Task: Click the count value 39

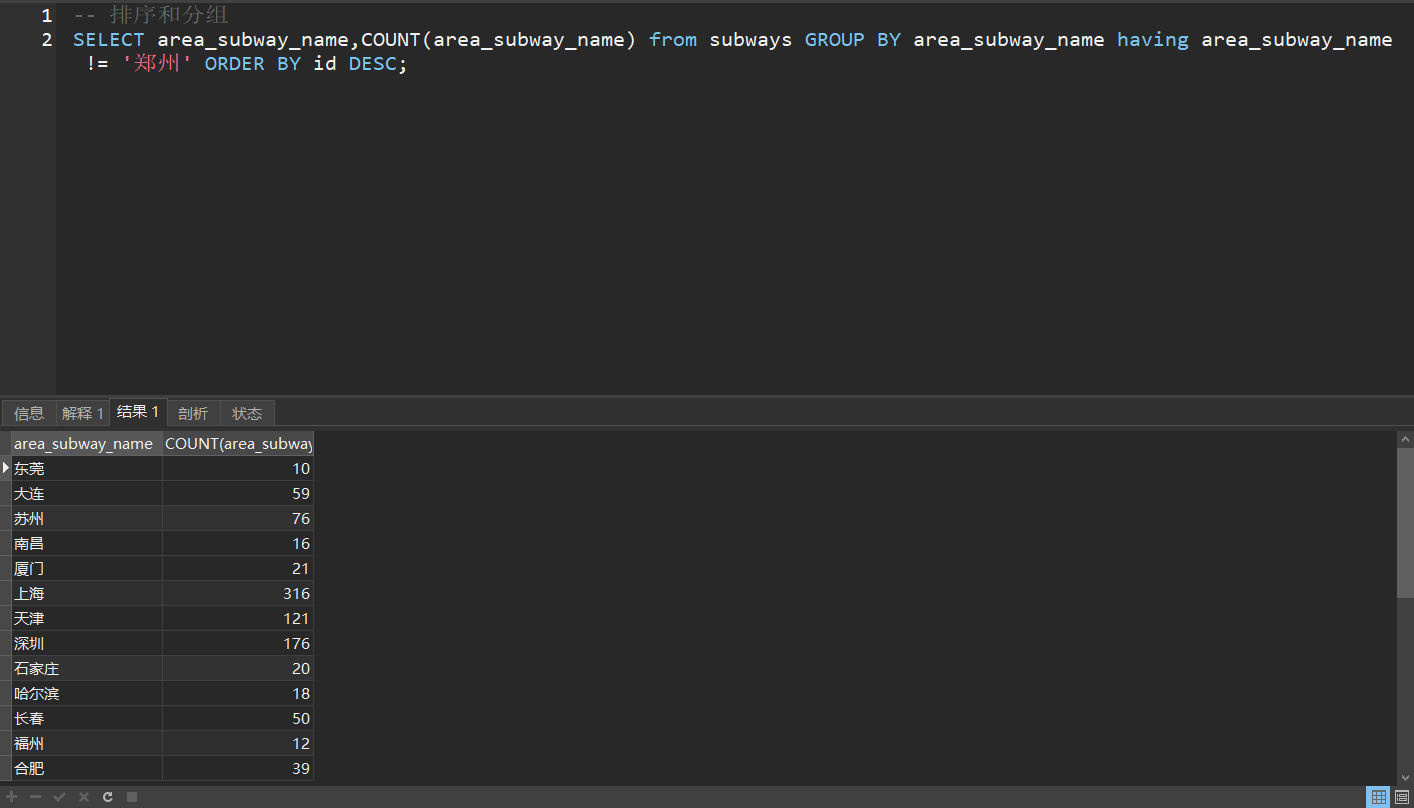Action: [x=301, y=769]
